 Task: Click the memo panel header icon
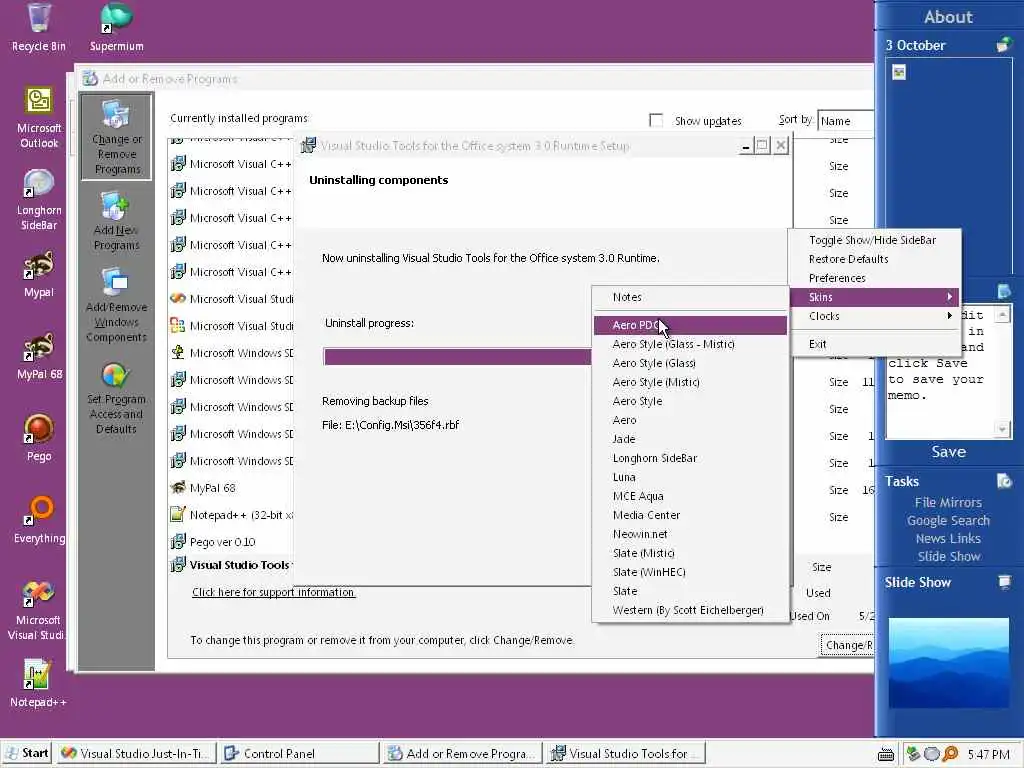(1004, 291)
